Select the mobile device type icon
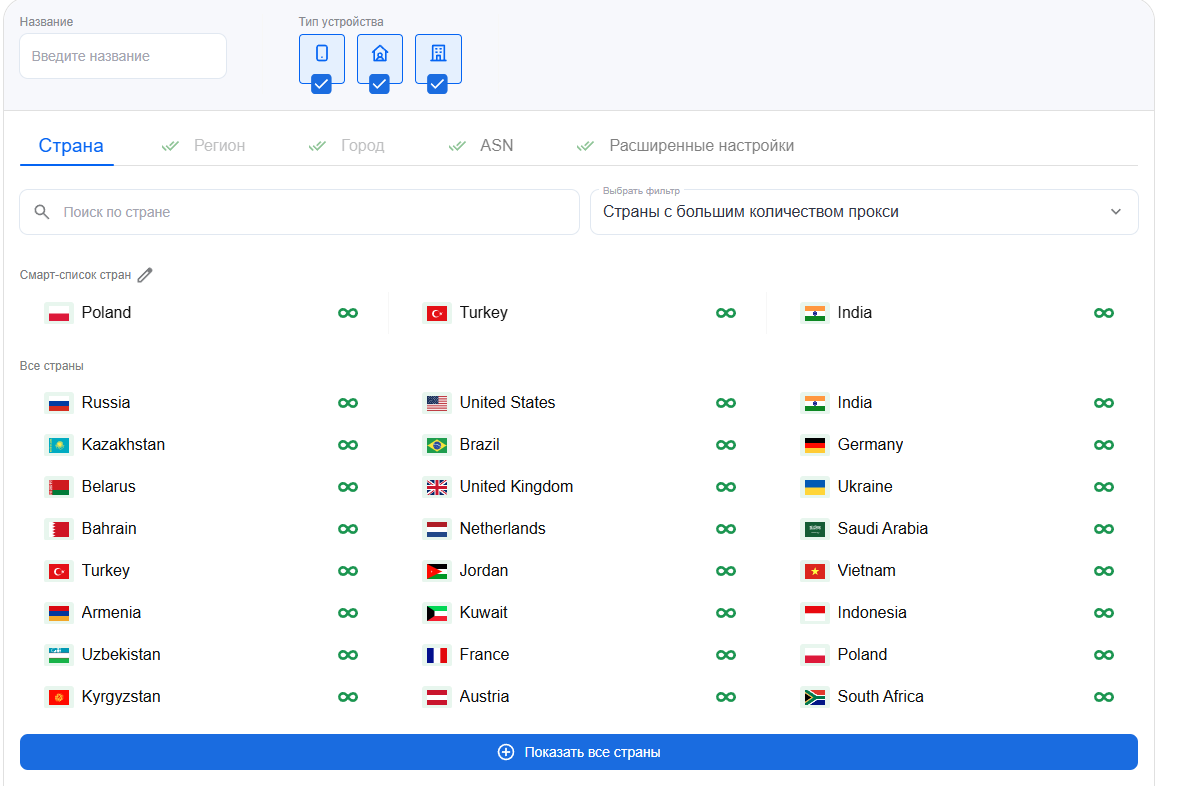The height and width of the screenshot is (786, 1177). click(321, 54)
